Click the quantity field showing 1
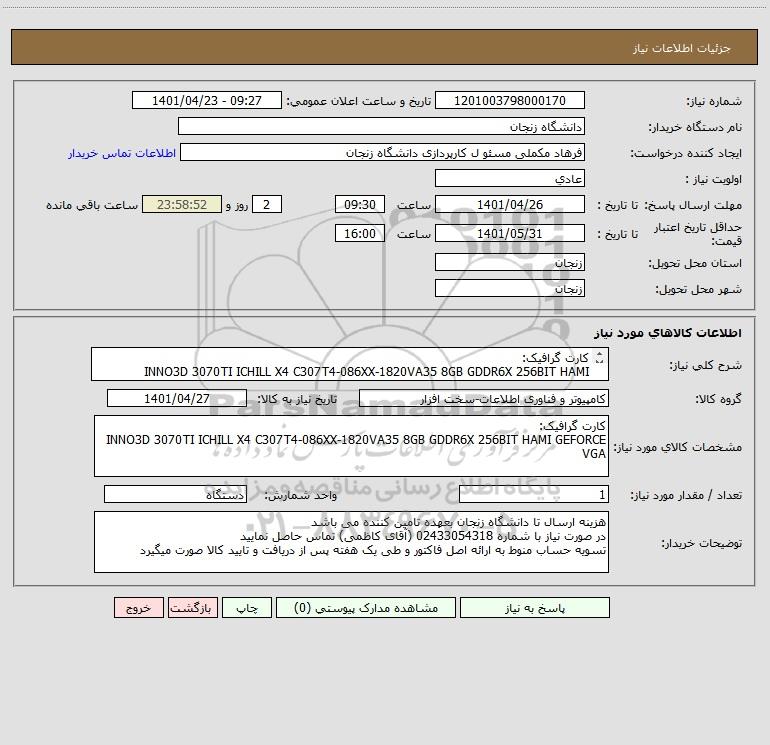 click(534, 495)
